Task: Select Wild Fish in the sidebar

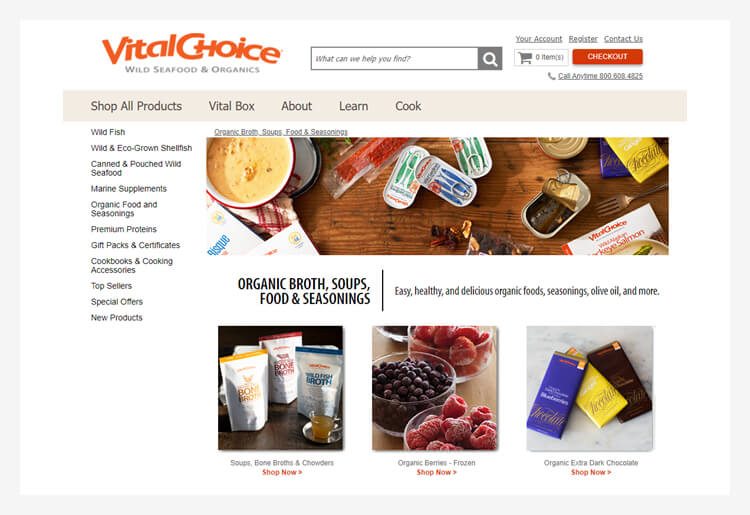Action: point(108,132)
